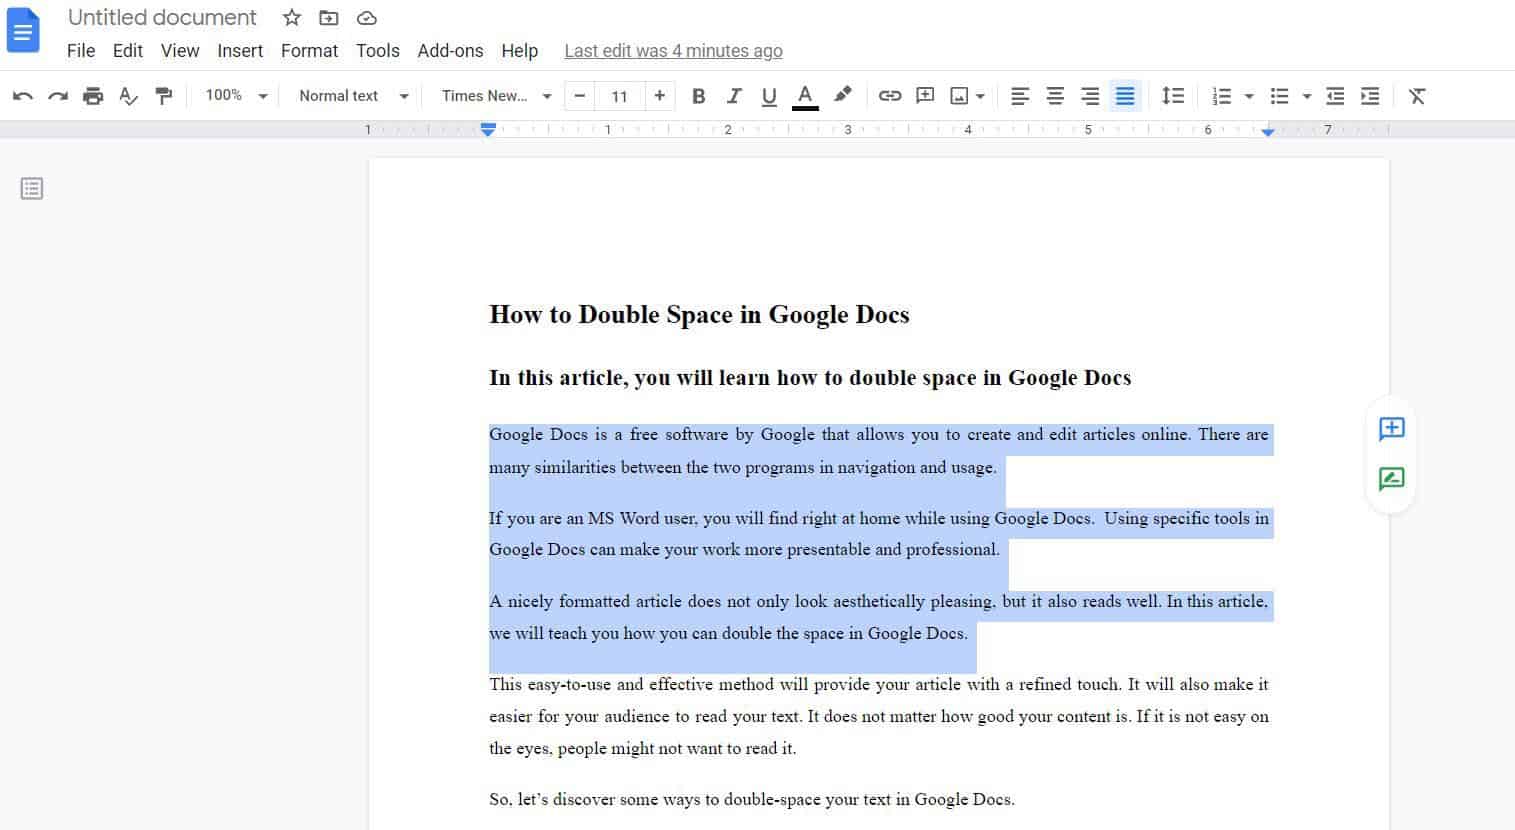Increase indent of selected text

[x=1370, y=96]
